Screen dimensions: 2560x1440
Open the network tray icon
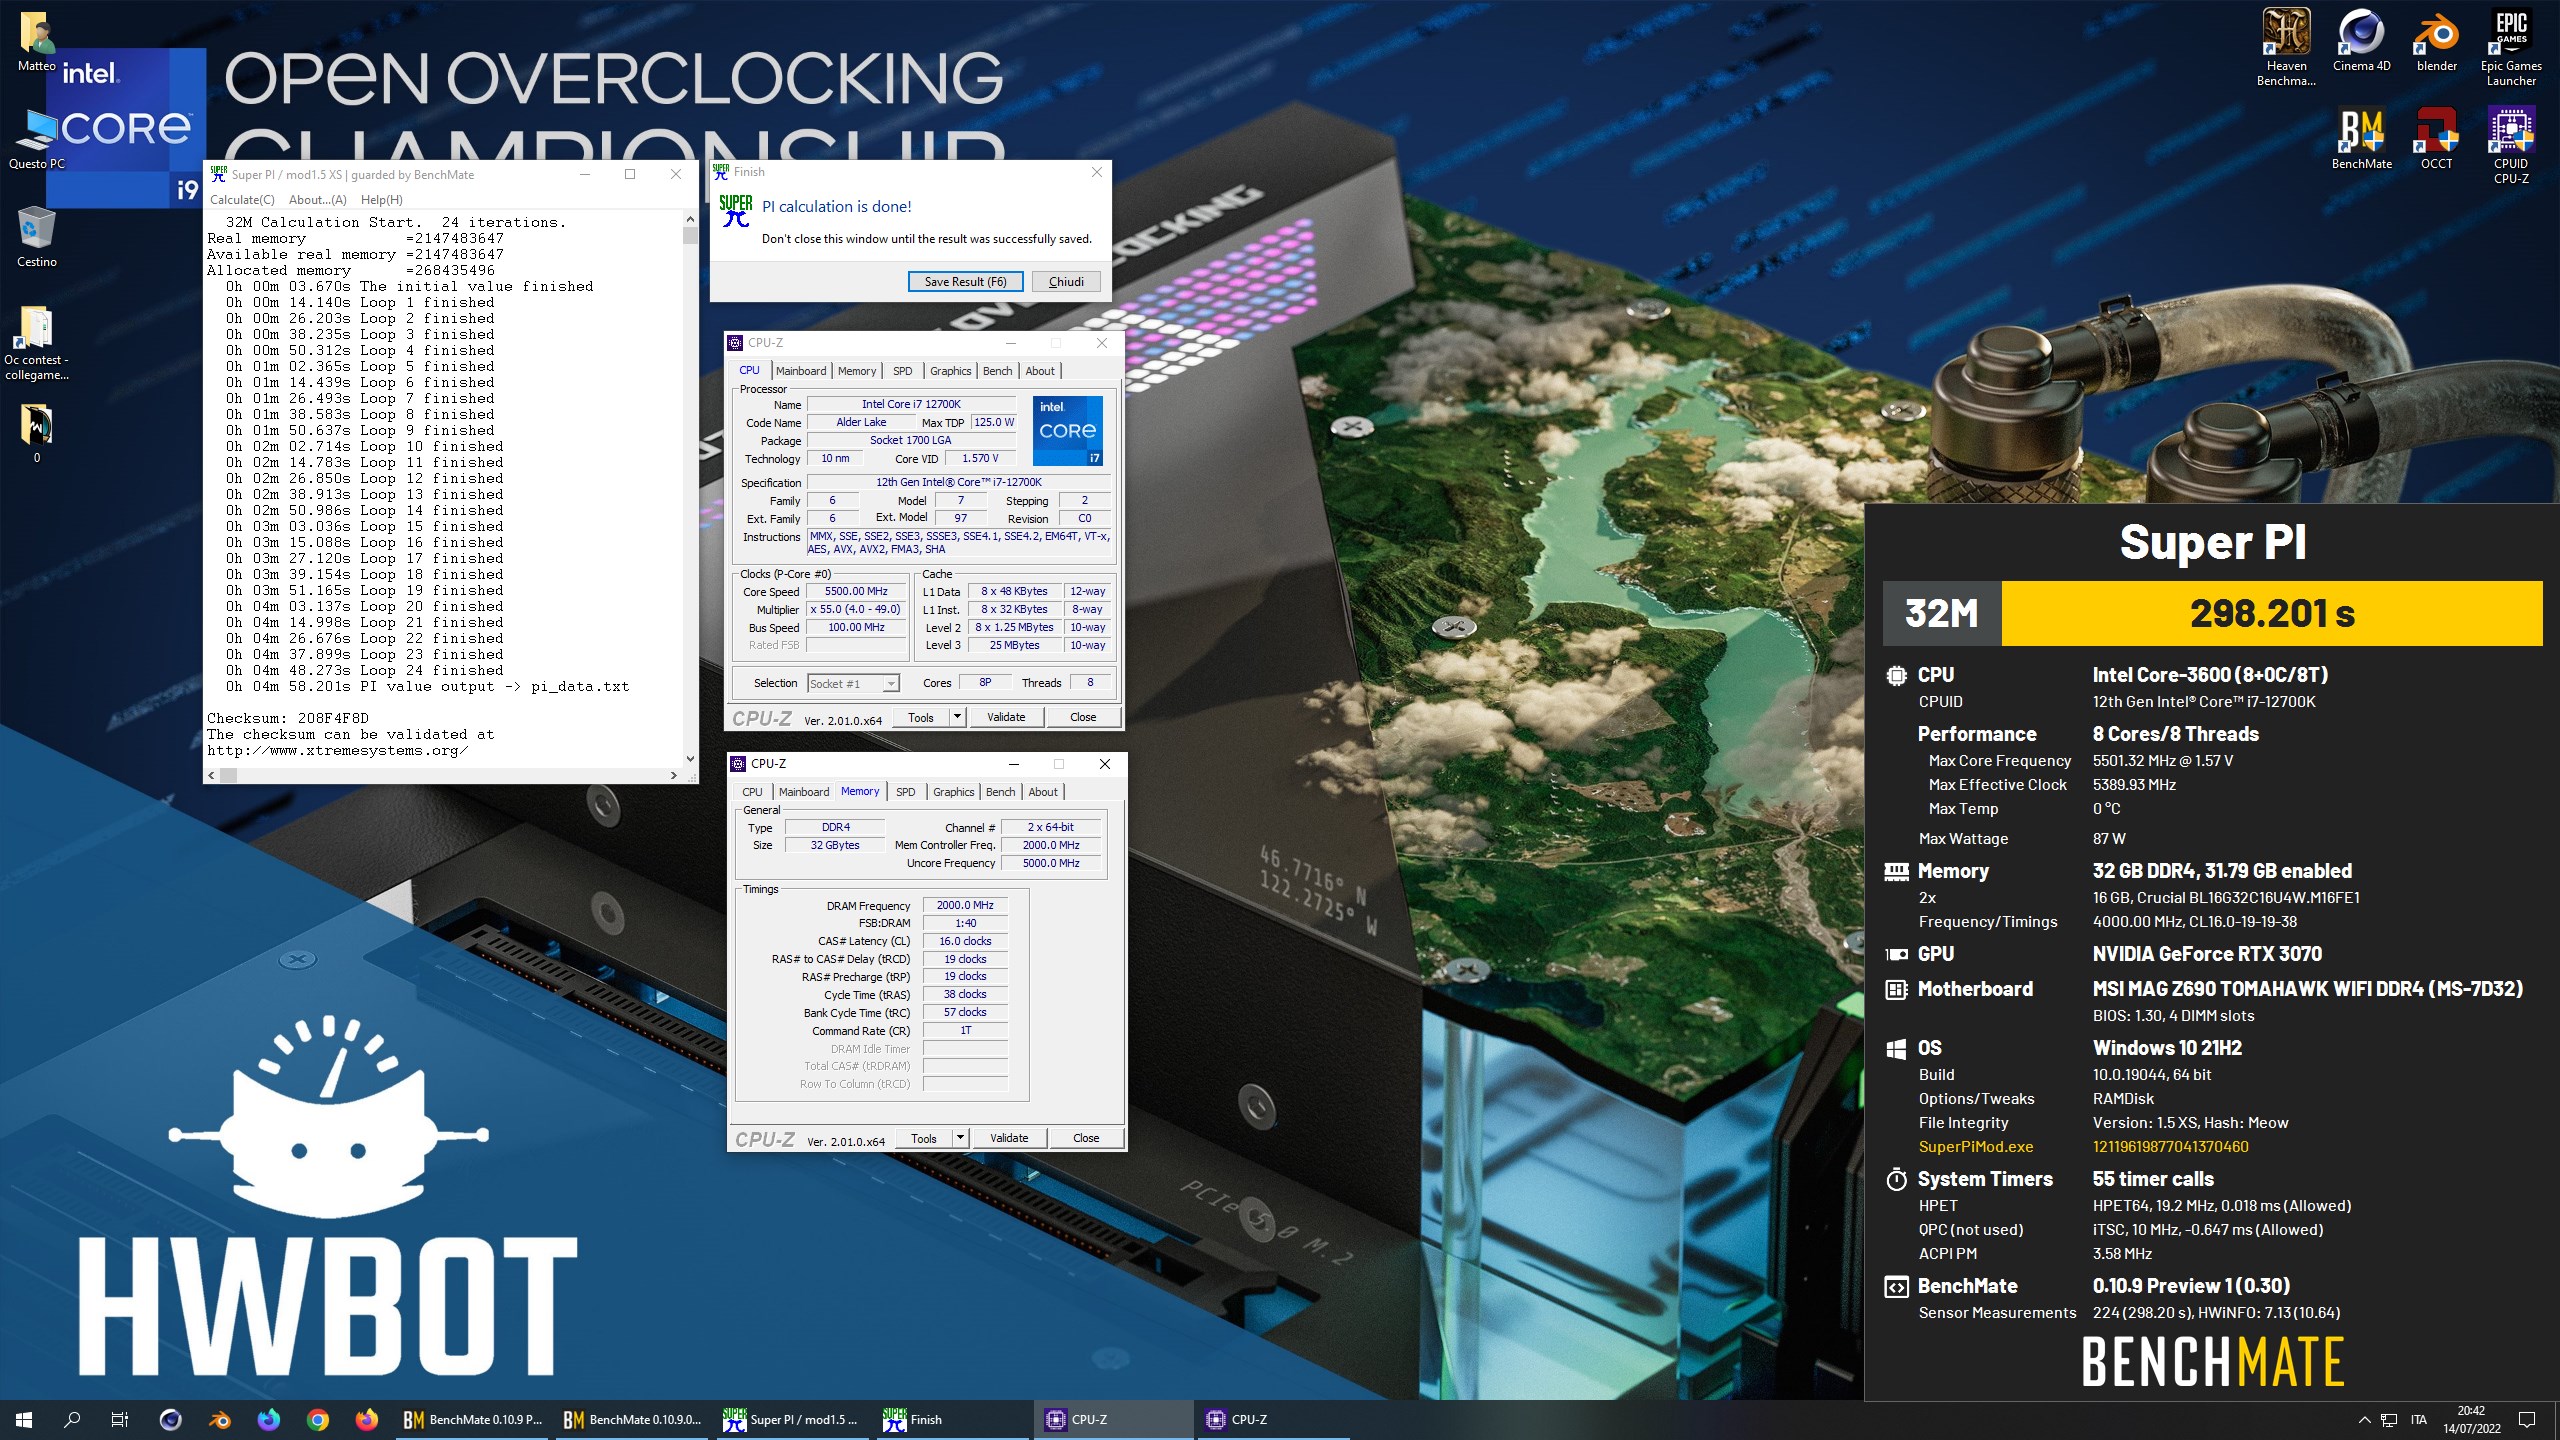(2389, 1419)
